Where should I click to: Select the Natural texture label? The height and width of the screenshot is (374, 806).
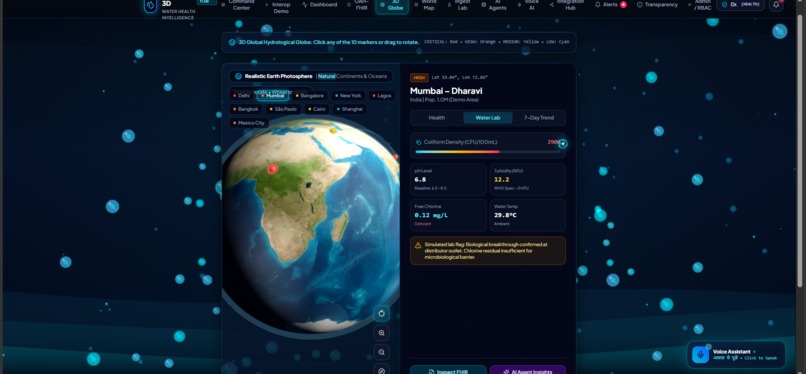(326, 76)
